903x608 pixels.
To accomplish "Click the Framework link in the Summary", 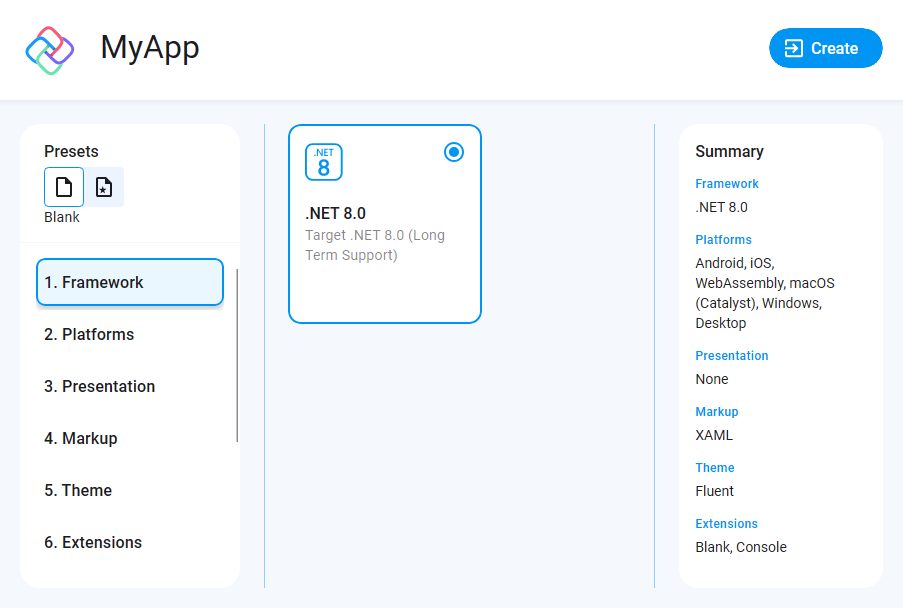I will [x=727, y=183].
